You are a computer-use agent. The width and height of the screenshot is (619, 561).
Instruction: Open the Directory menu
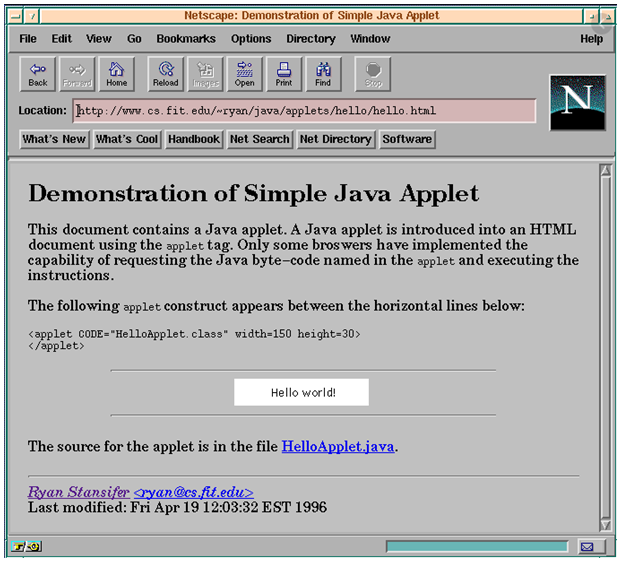pos(311,39)
